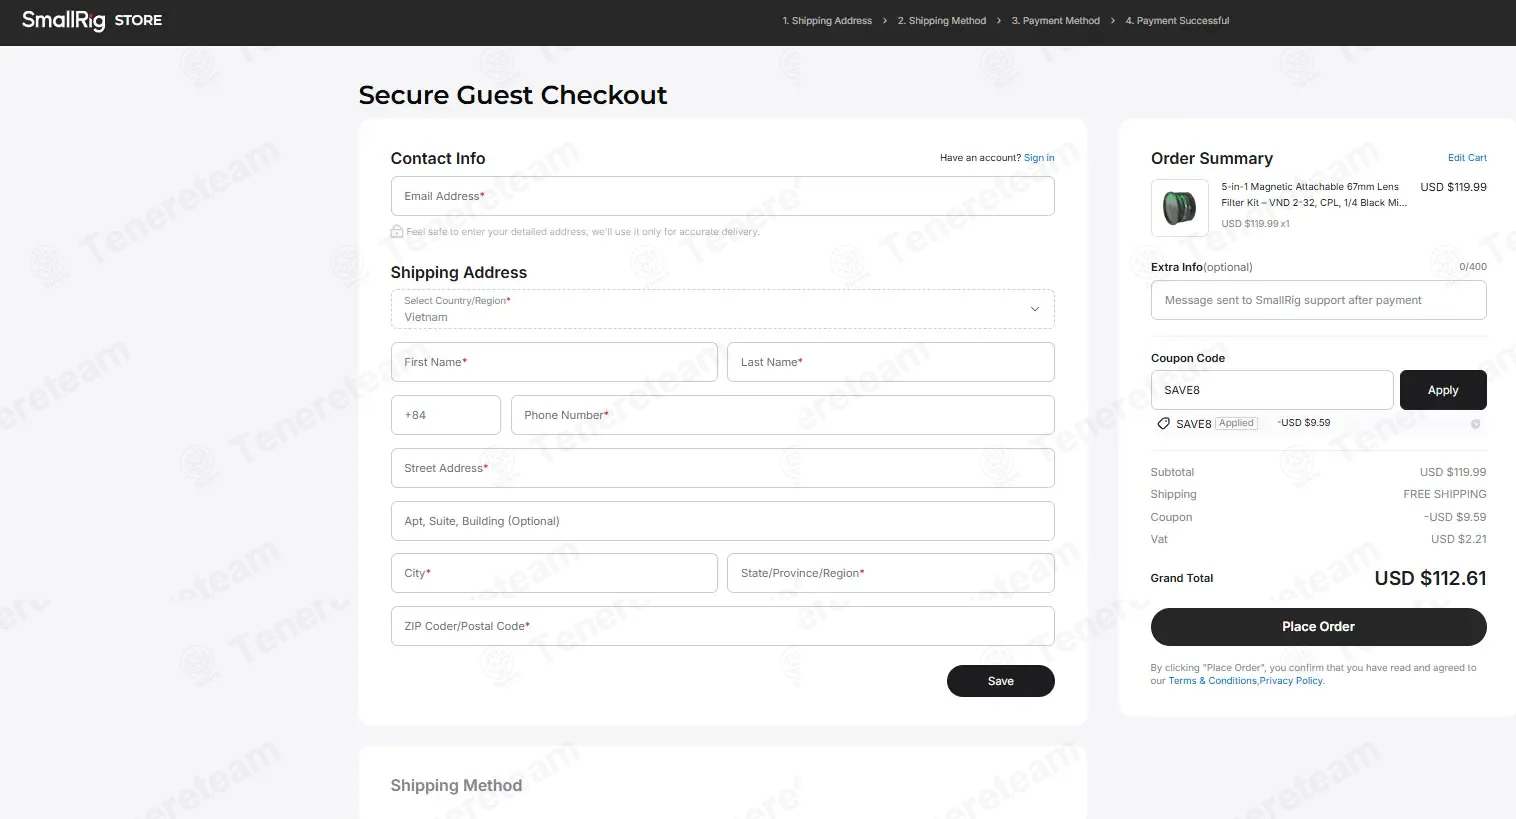This screenshot has height=819, width=1516.
Task: Click the Place Order button
Action: point(1318,627)
